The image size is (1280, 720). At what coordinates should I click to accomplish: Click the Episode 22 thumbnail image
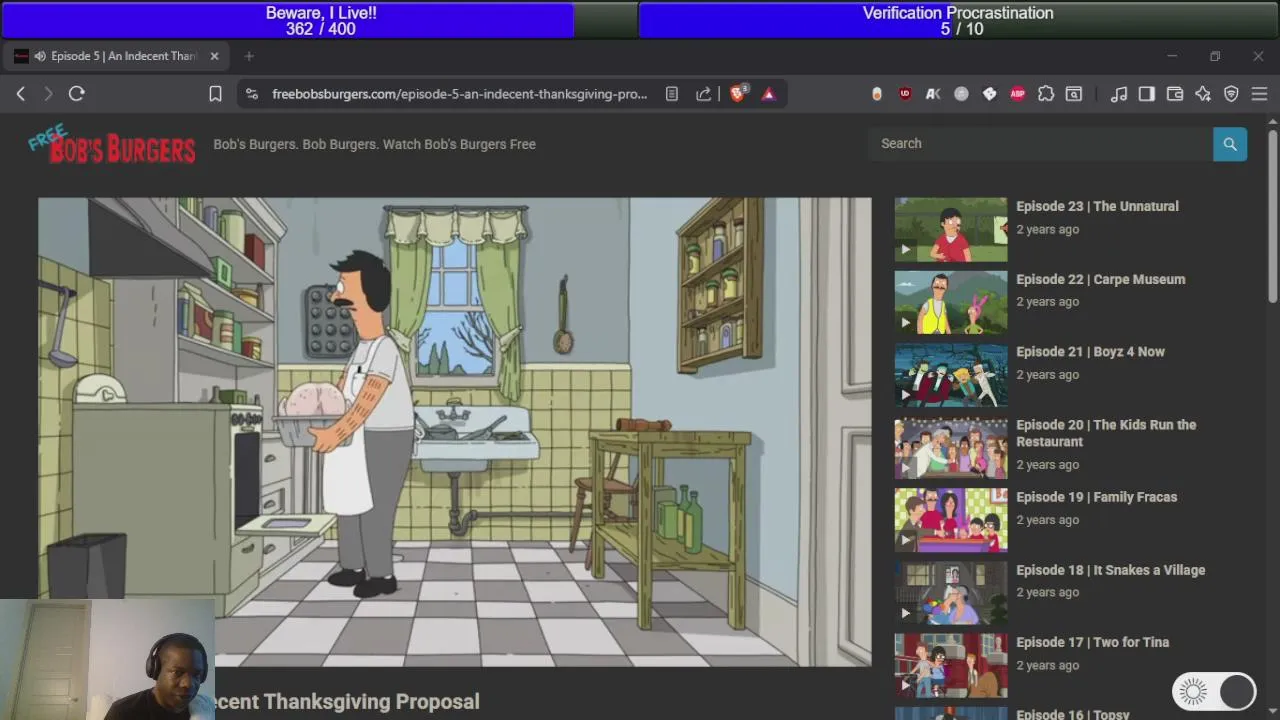pyautogui.click(x=951, y=302)
